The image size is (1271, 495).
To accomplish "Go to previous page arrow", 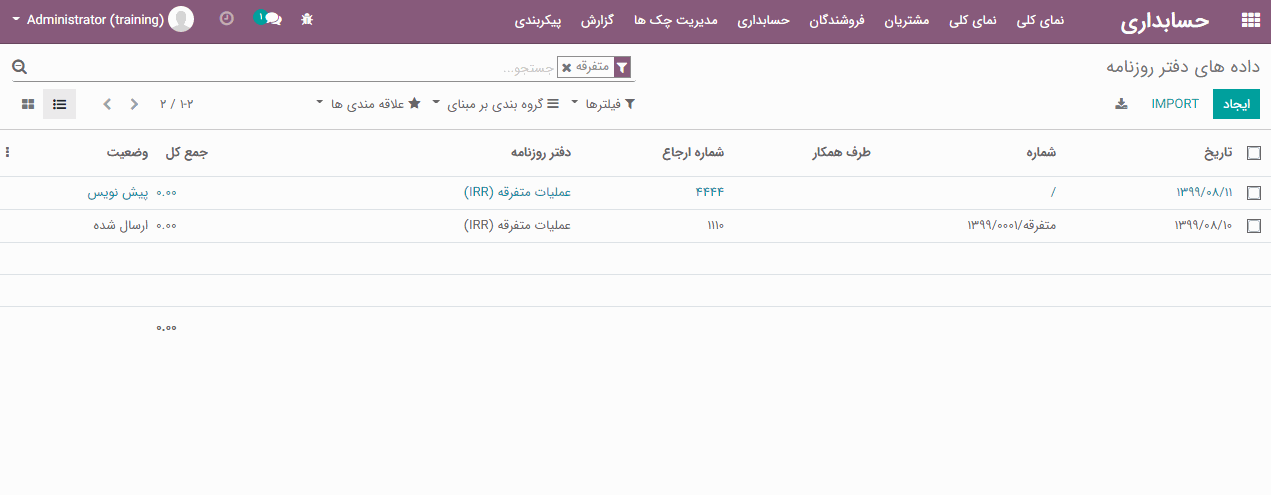I will click(x=135, y=104).
